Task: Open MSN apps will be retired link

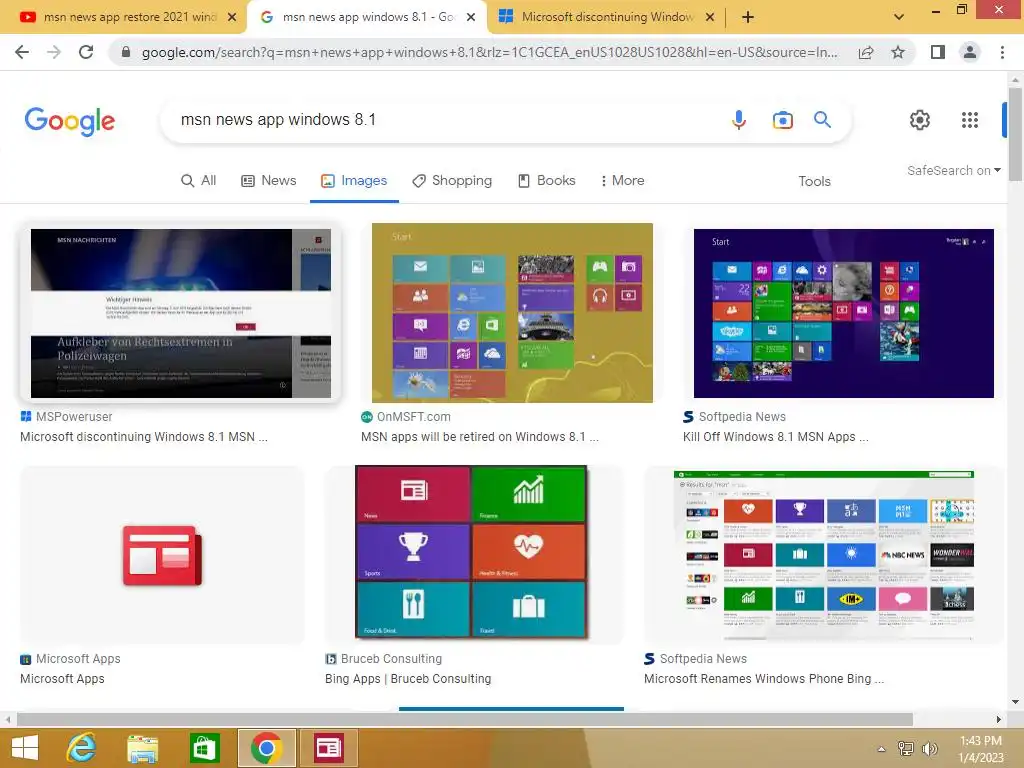Action: click(x=480, y=437)
